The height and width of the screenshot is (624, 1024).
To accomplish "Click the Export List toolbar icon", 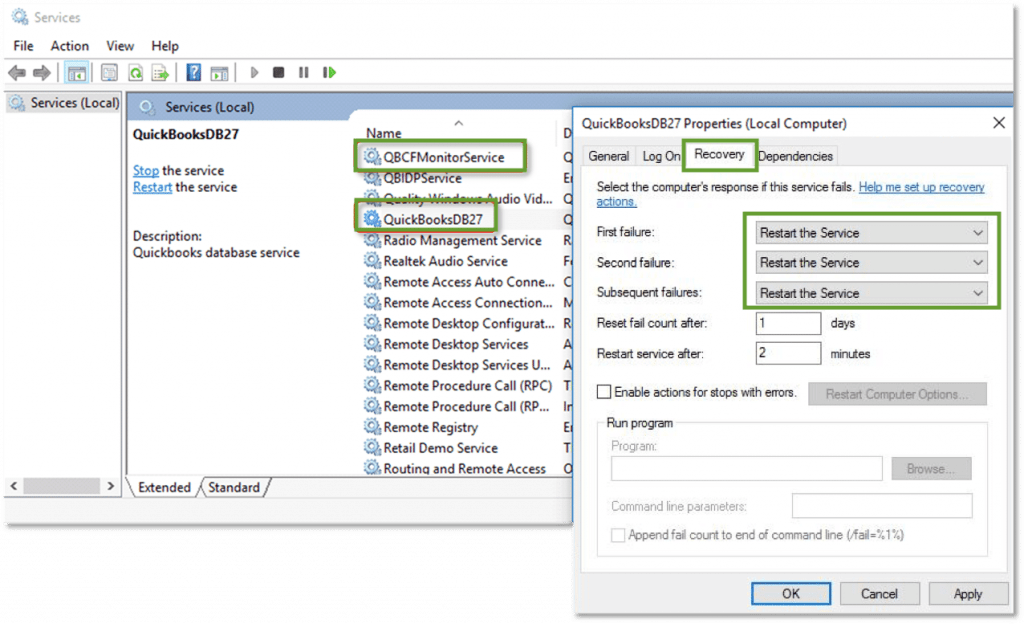I will pos(160,72).
